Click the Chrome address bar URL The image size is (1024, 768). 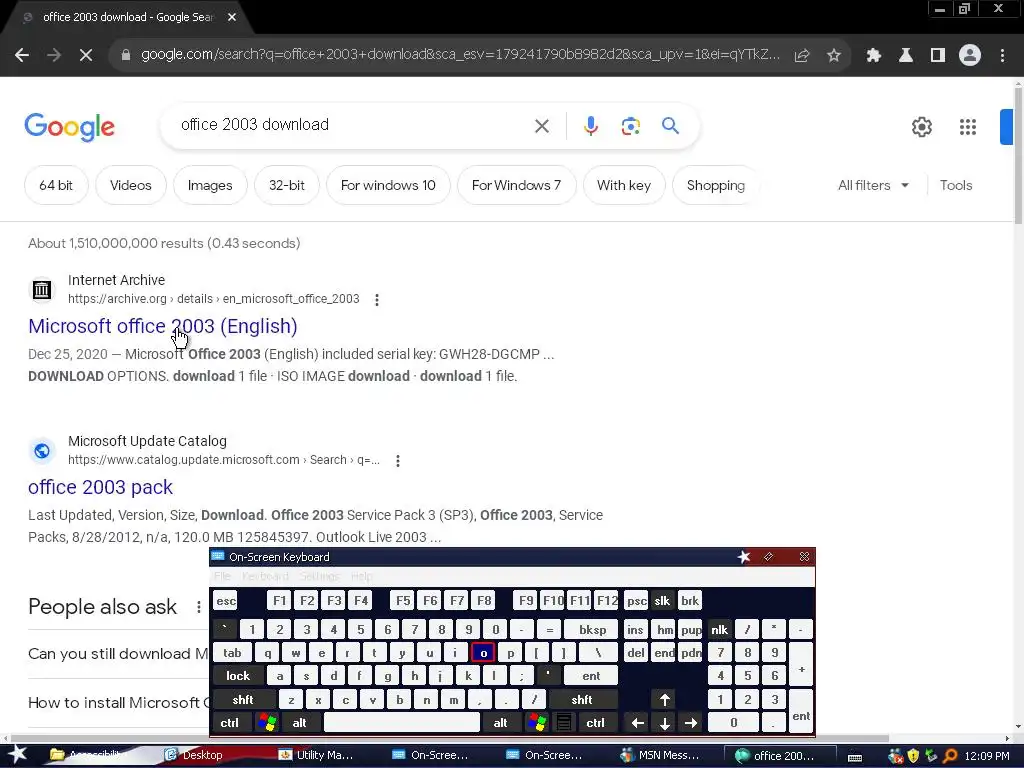click(x=460, y=55)
